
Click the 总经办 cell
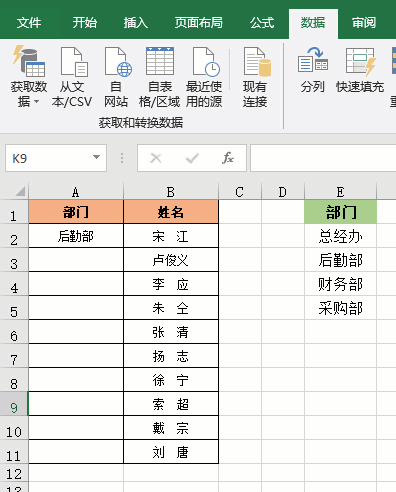coord(340,236)
